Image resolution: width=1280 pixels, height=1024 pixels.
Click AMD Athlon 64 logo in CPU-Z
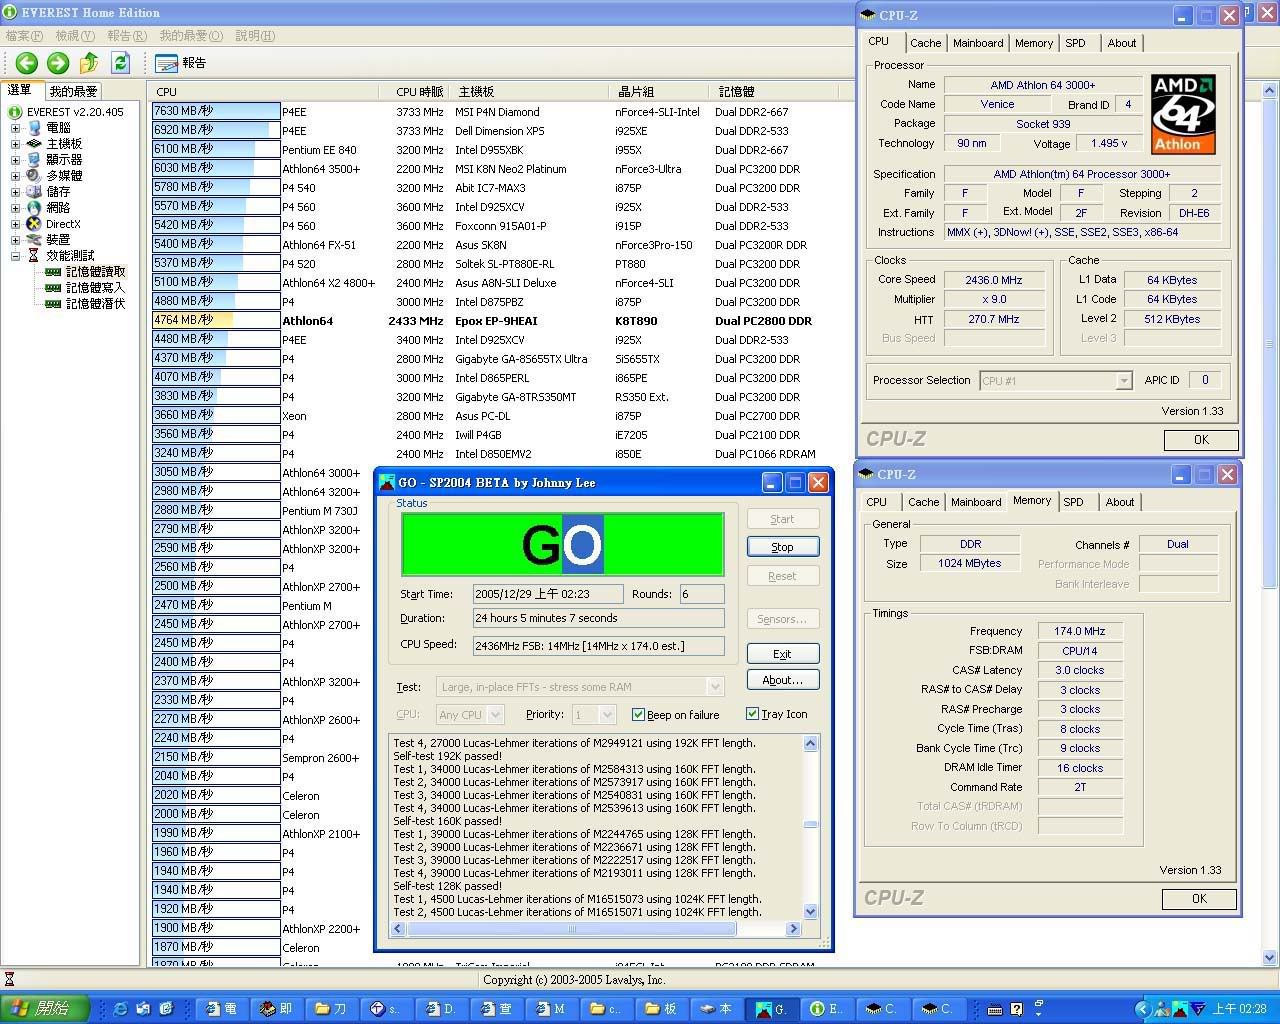click(1183, 114)
